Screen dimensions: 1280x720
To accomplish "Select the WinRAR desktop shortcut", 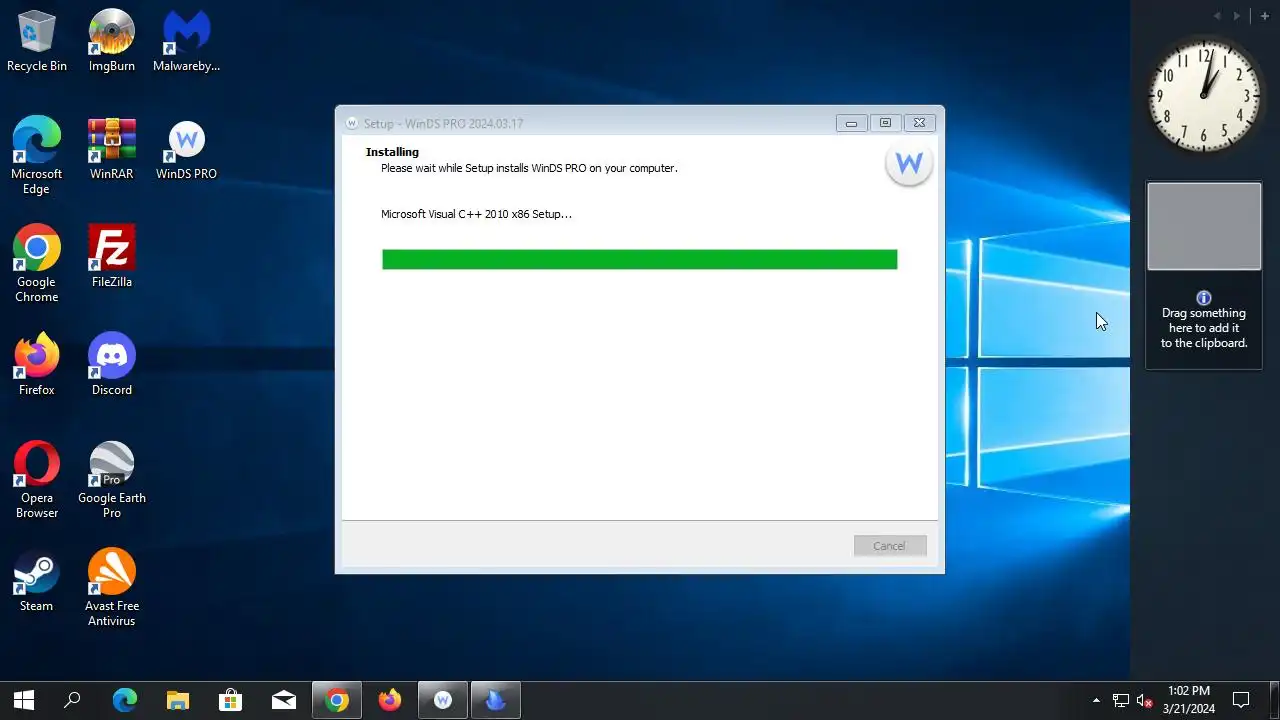I will [x=112, y=149].
